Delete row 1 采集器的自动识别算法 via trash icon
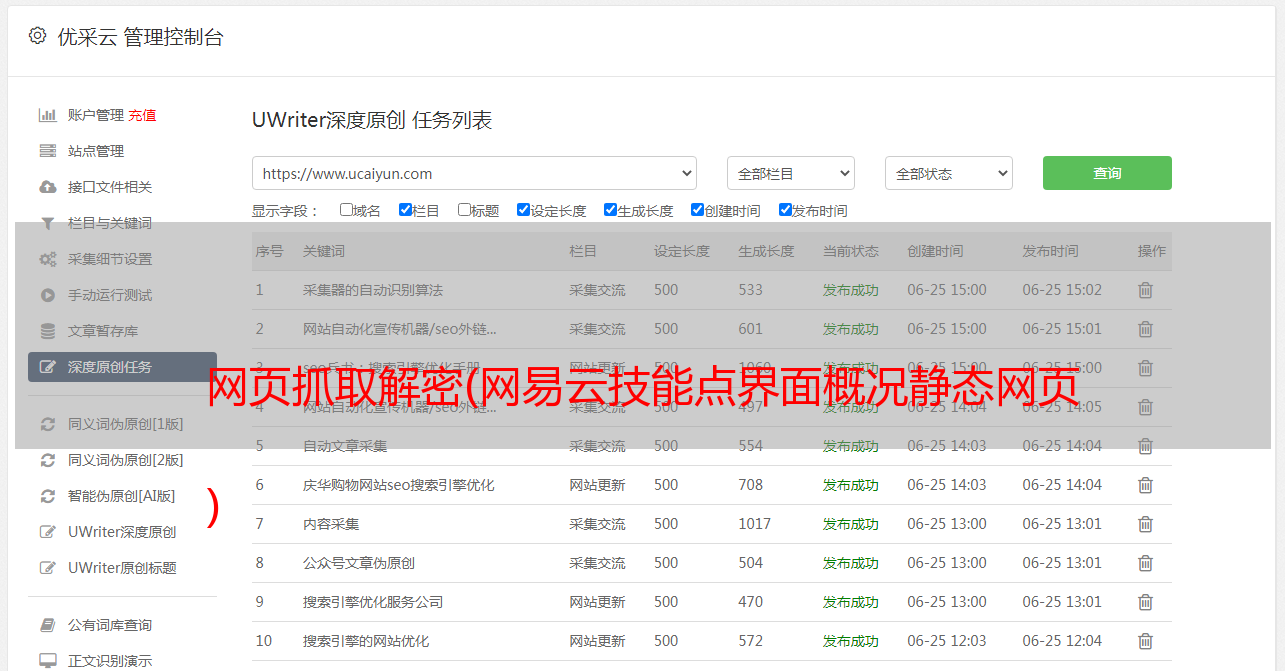 [1145, 290]
